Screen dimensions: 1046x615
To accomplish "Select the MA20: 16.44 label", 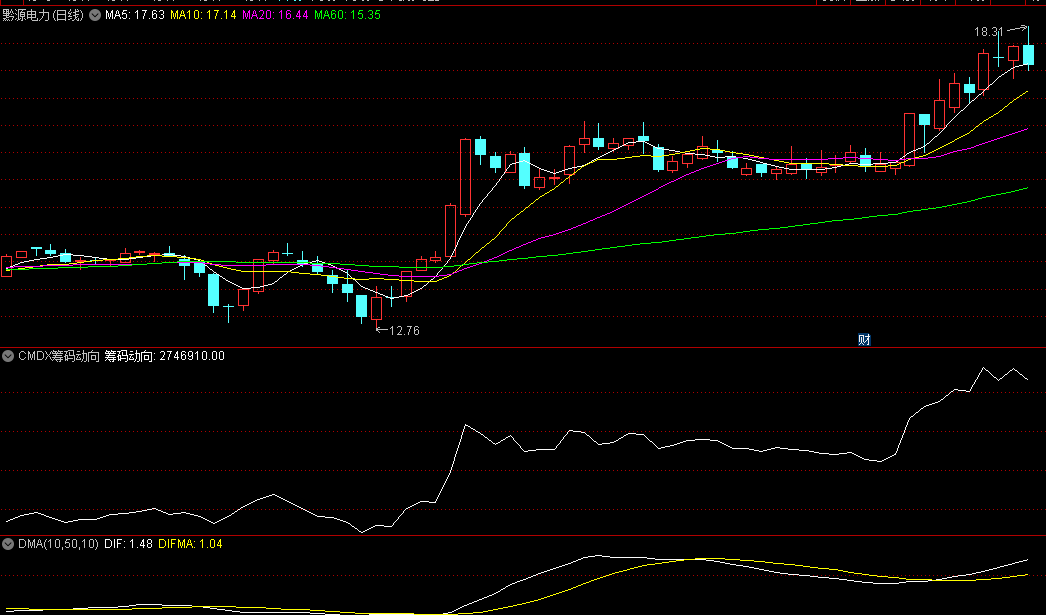I will pyautogui.click(x=275, y=15).
